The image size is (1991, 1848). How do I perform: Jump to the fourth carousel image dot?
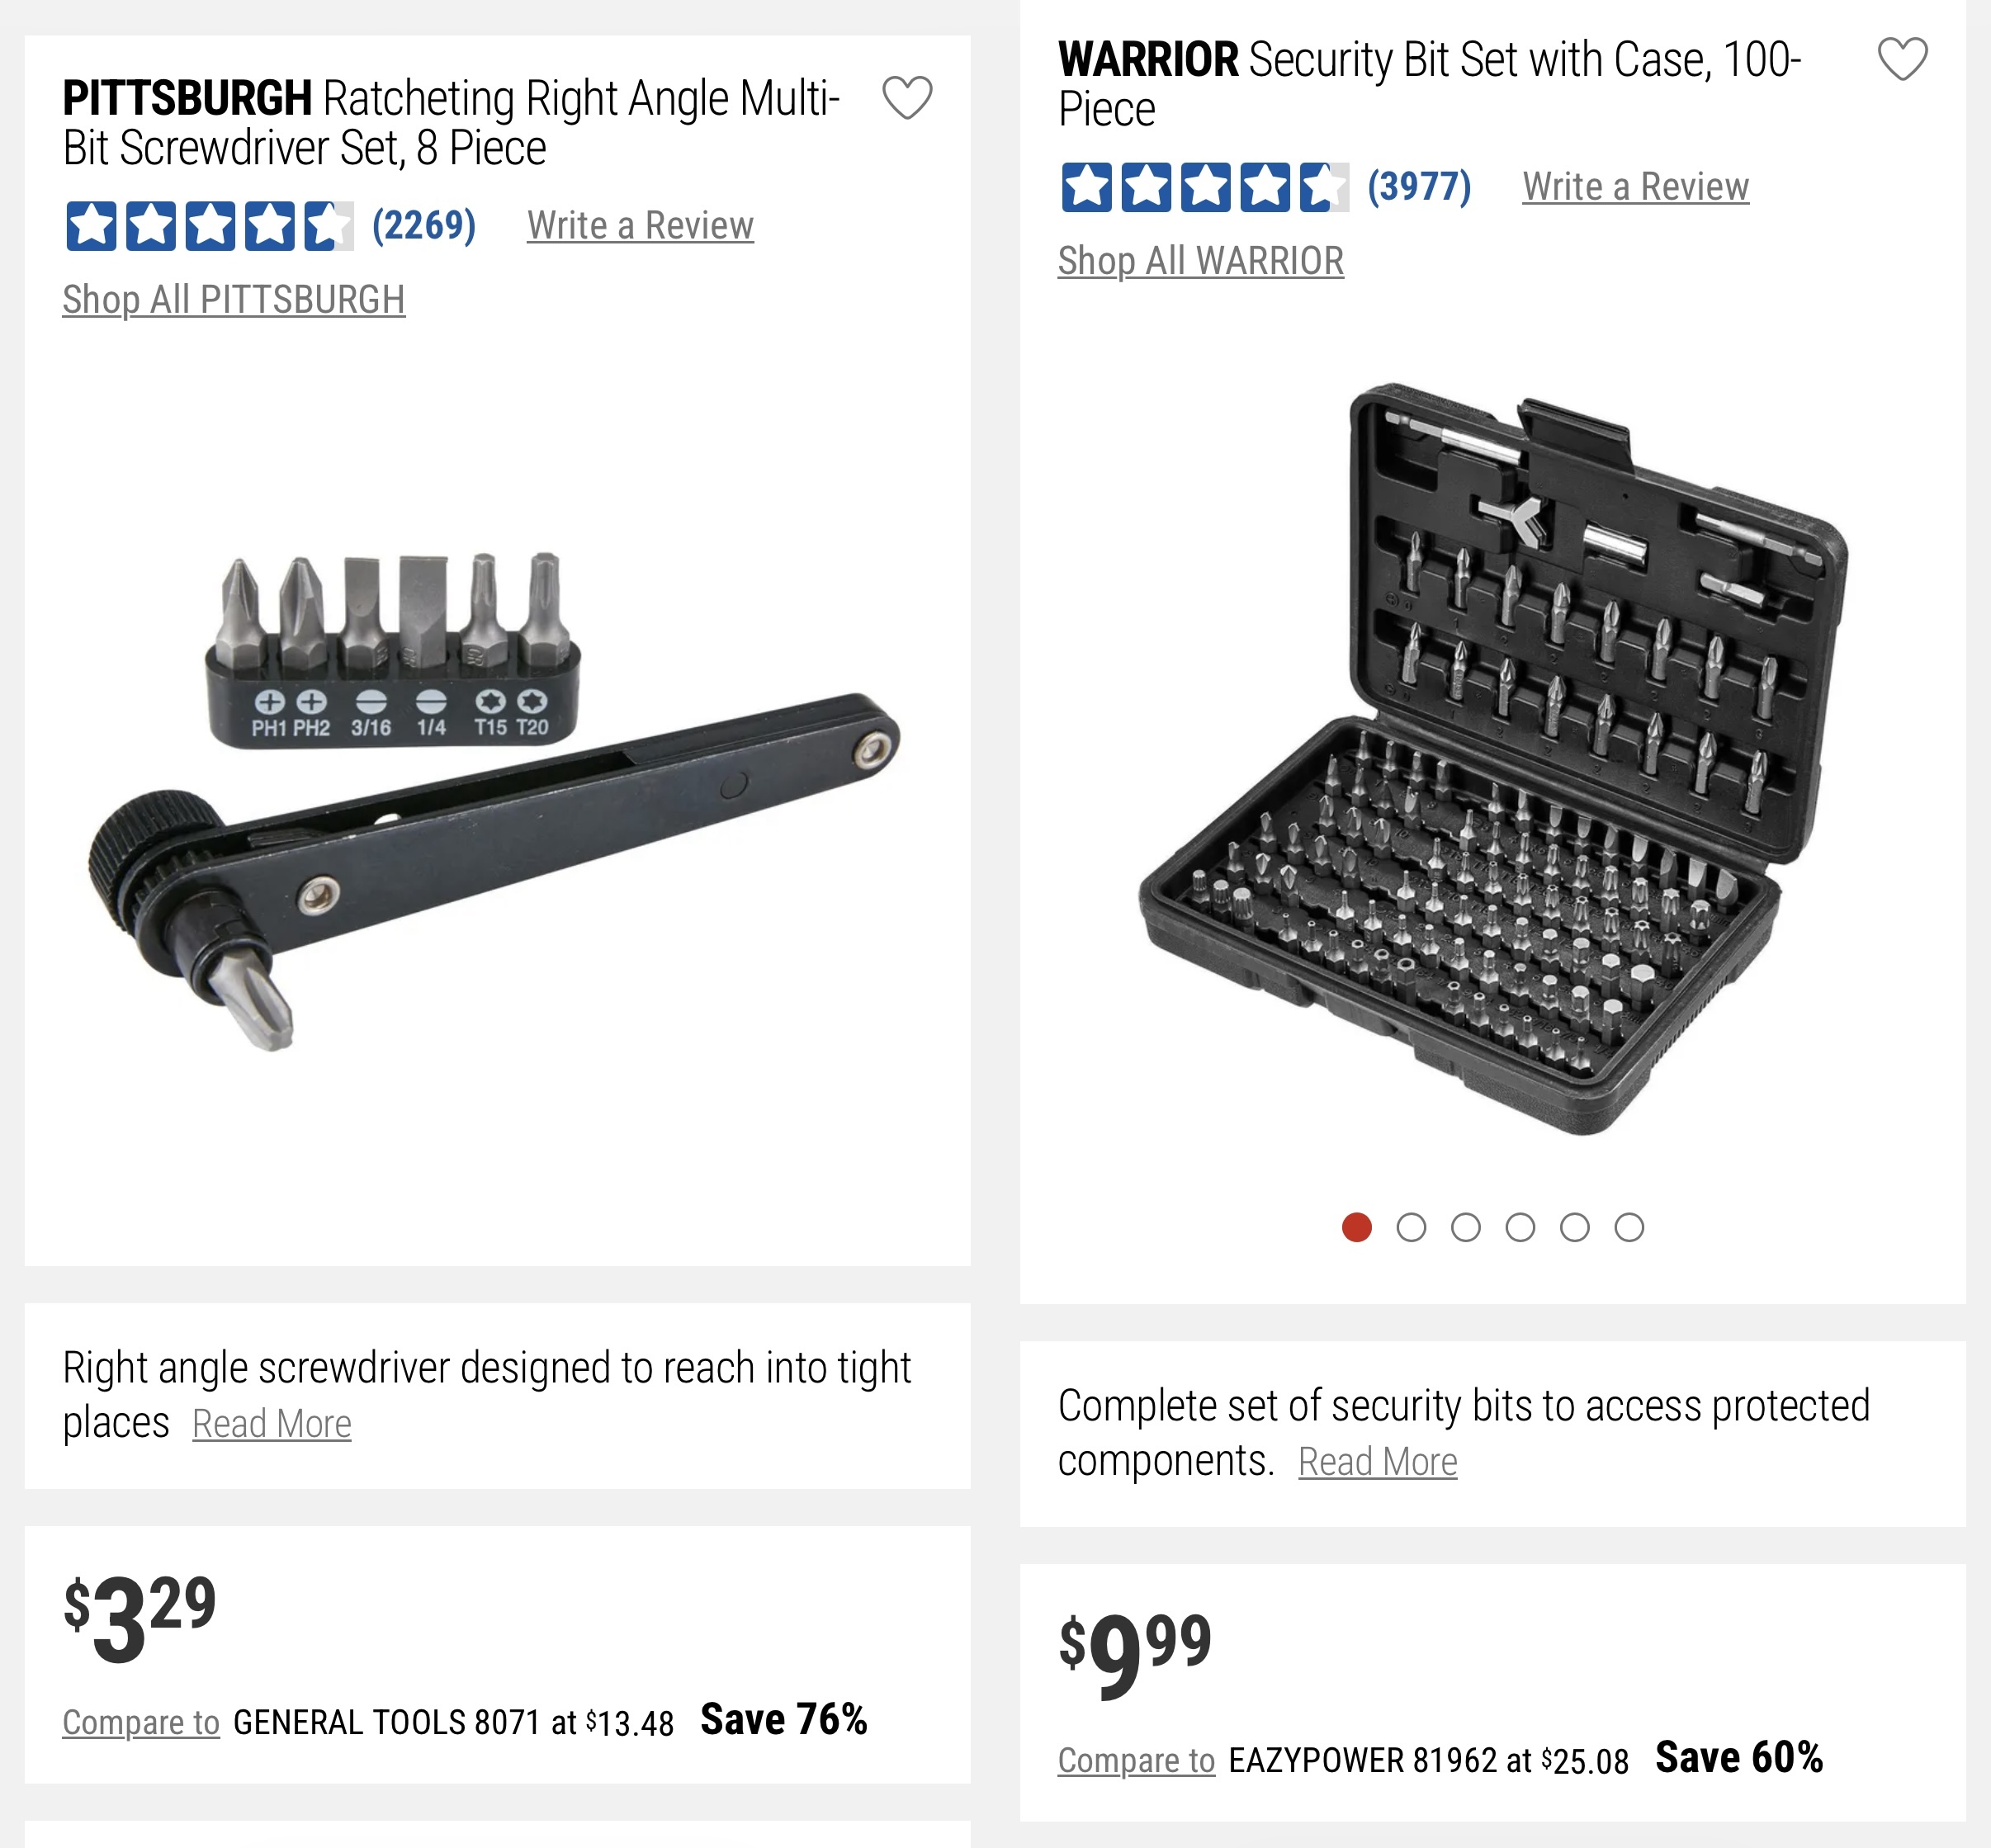[1520, 1227]
